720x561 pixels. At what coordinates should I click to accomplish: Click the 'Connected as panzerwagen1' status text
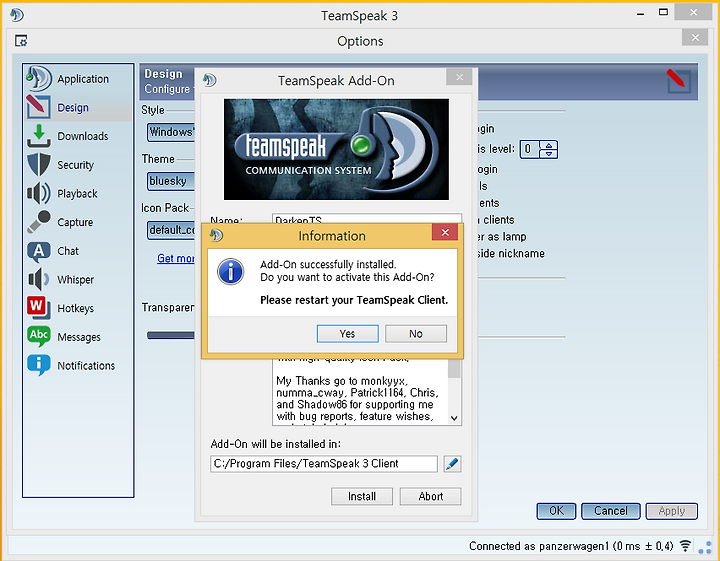(571, 546)
